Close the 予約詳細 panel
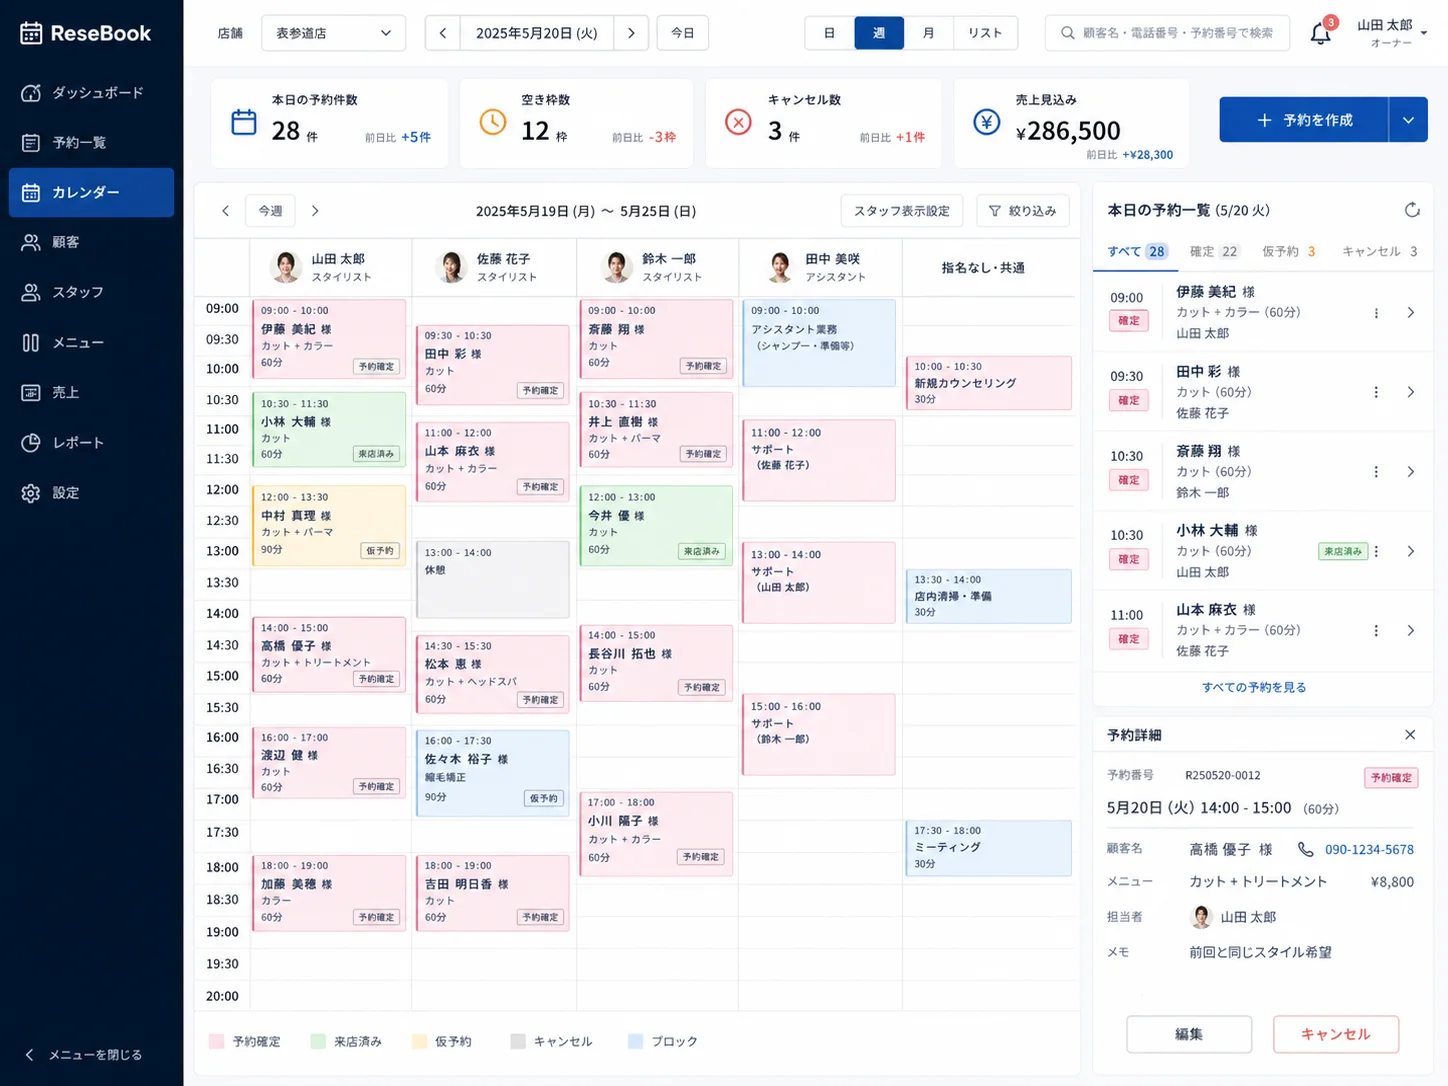Screen dimensions: 1448x1086 (x=1410, y=735)
